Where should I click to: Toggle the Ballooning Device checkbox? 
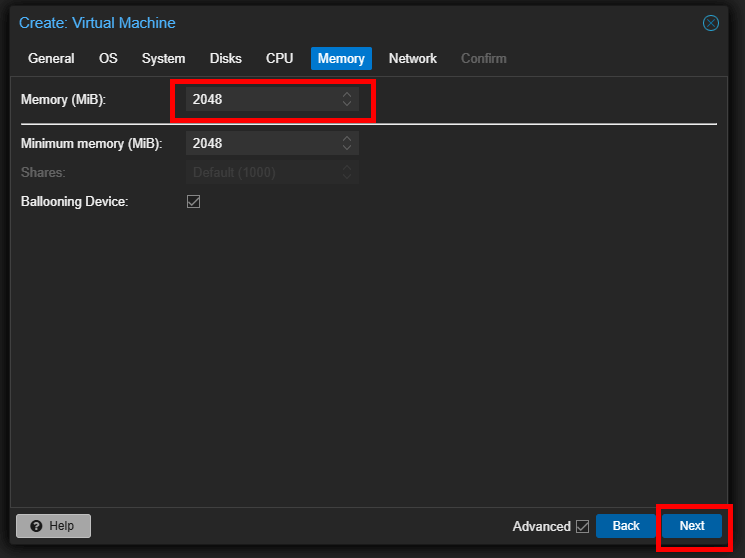(x=193, y=202)
